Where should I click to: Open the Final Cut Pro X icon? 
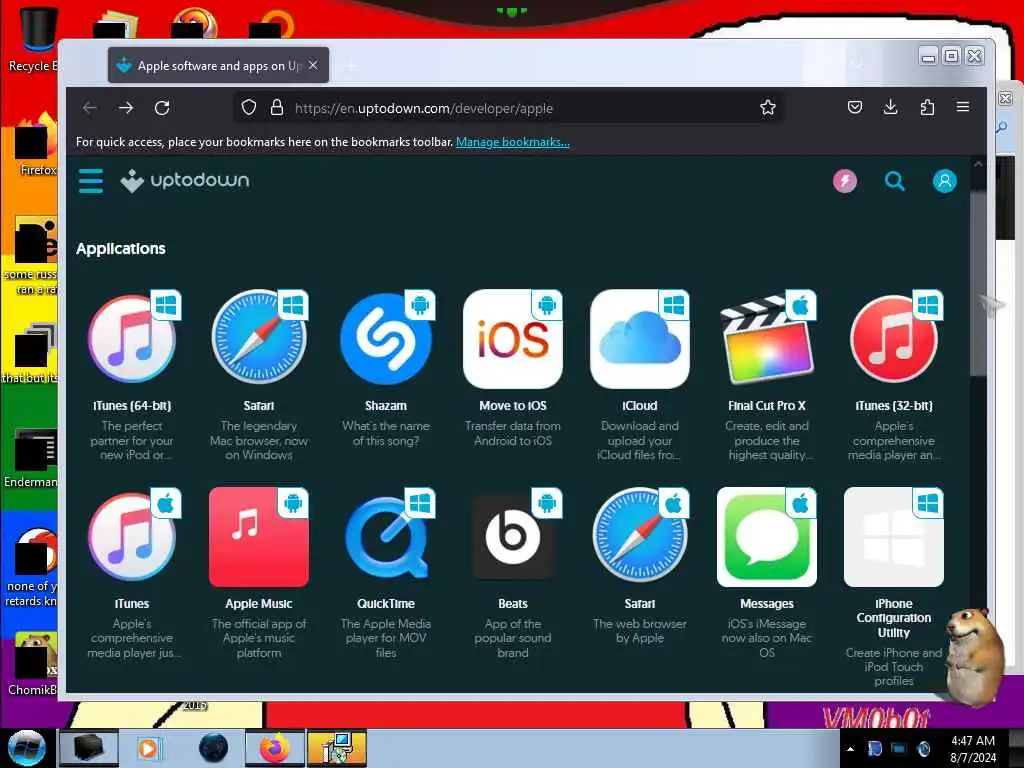(767, 339)
